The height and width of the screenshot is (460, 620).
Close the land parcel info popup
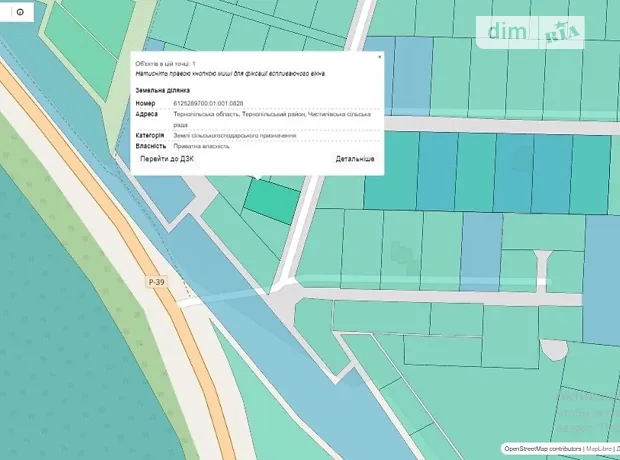tap(379, 57)
